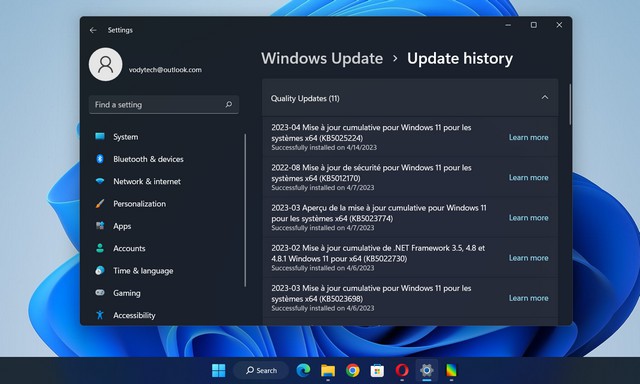Viewport: 640px width, 384px height.
Task: Click the taskbar Search box
Action: click(261, 371)
